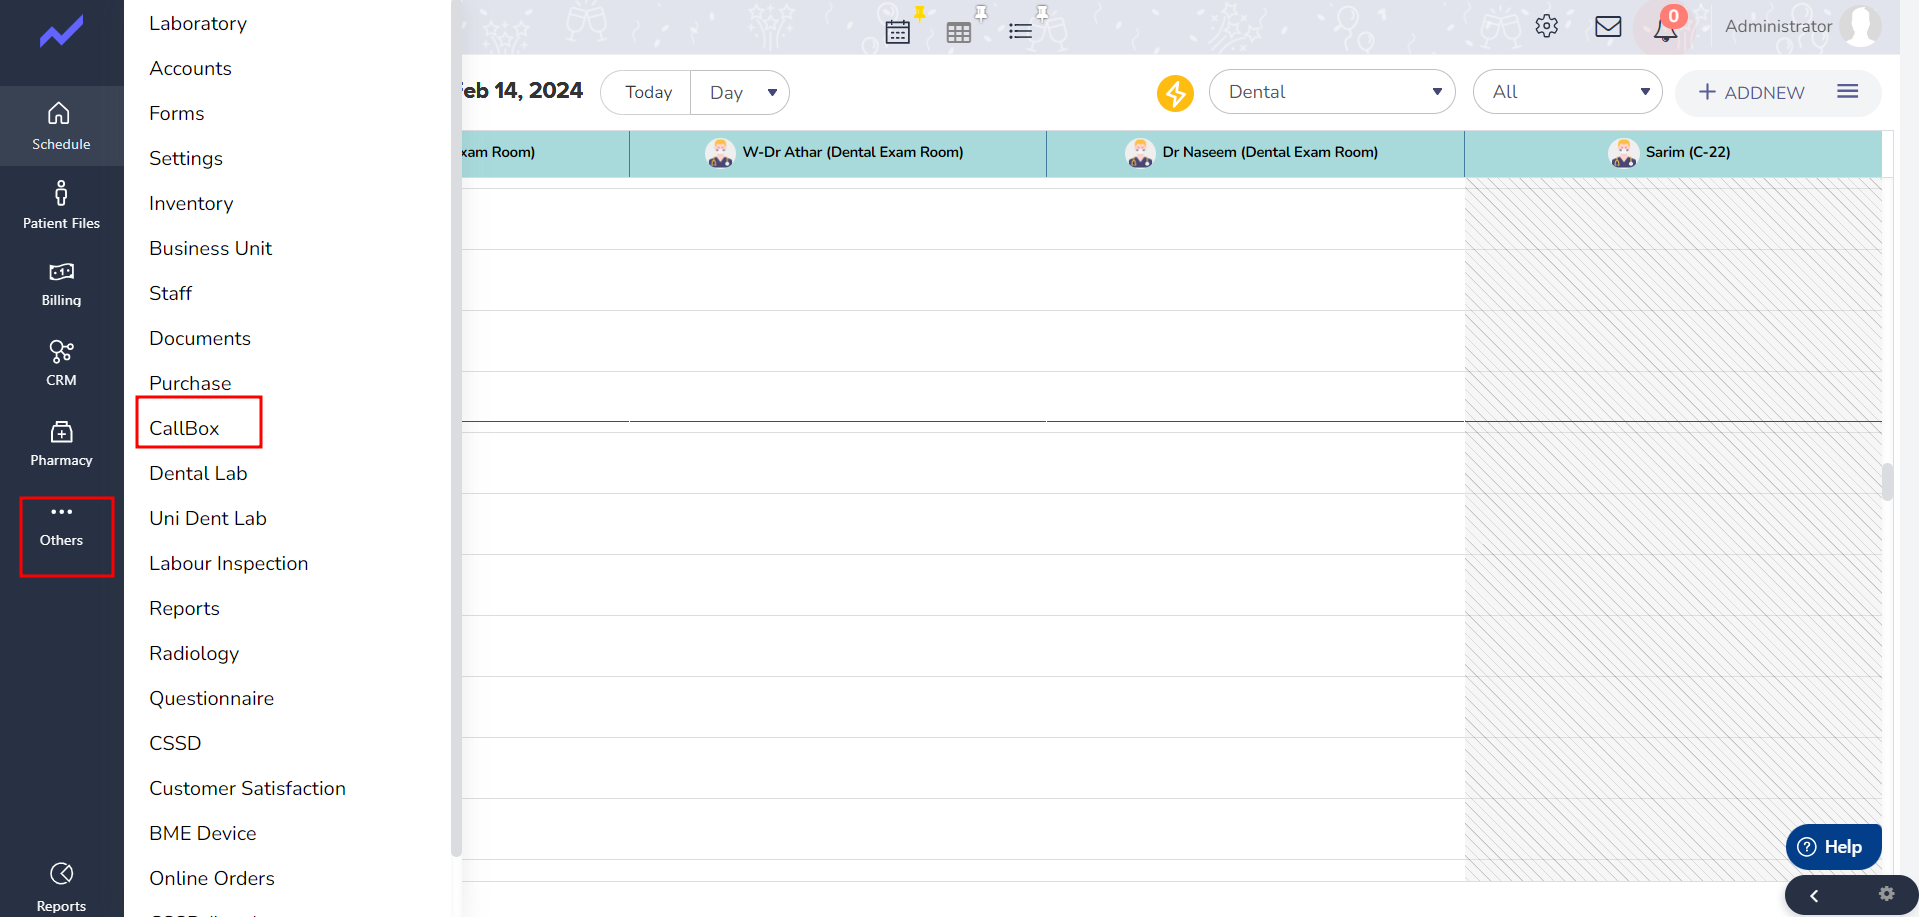Open the Day view dropdown
The height and width of the screenshot is (917, 1919).
point(740,93)
